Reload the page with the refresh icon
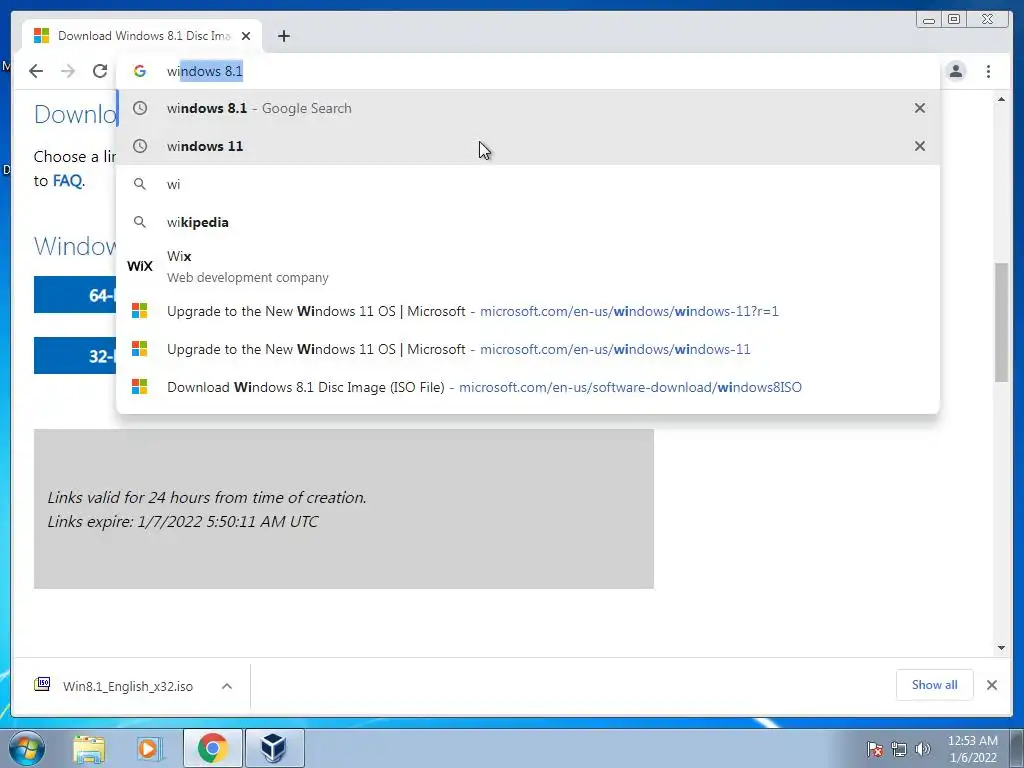The height and width of the screenshot is (768, 1024). pyautogui.click(x=100, y=71)
